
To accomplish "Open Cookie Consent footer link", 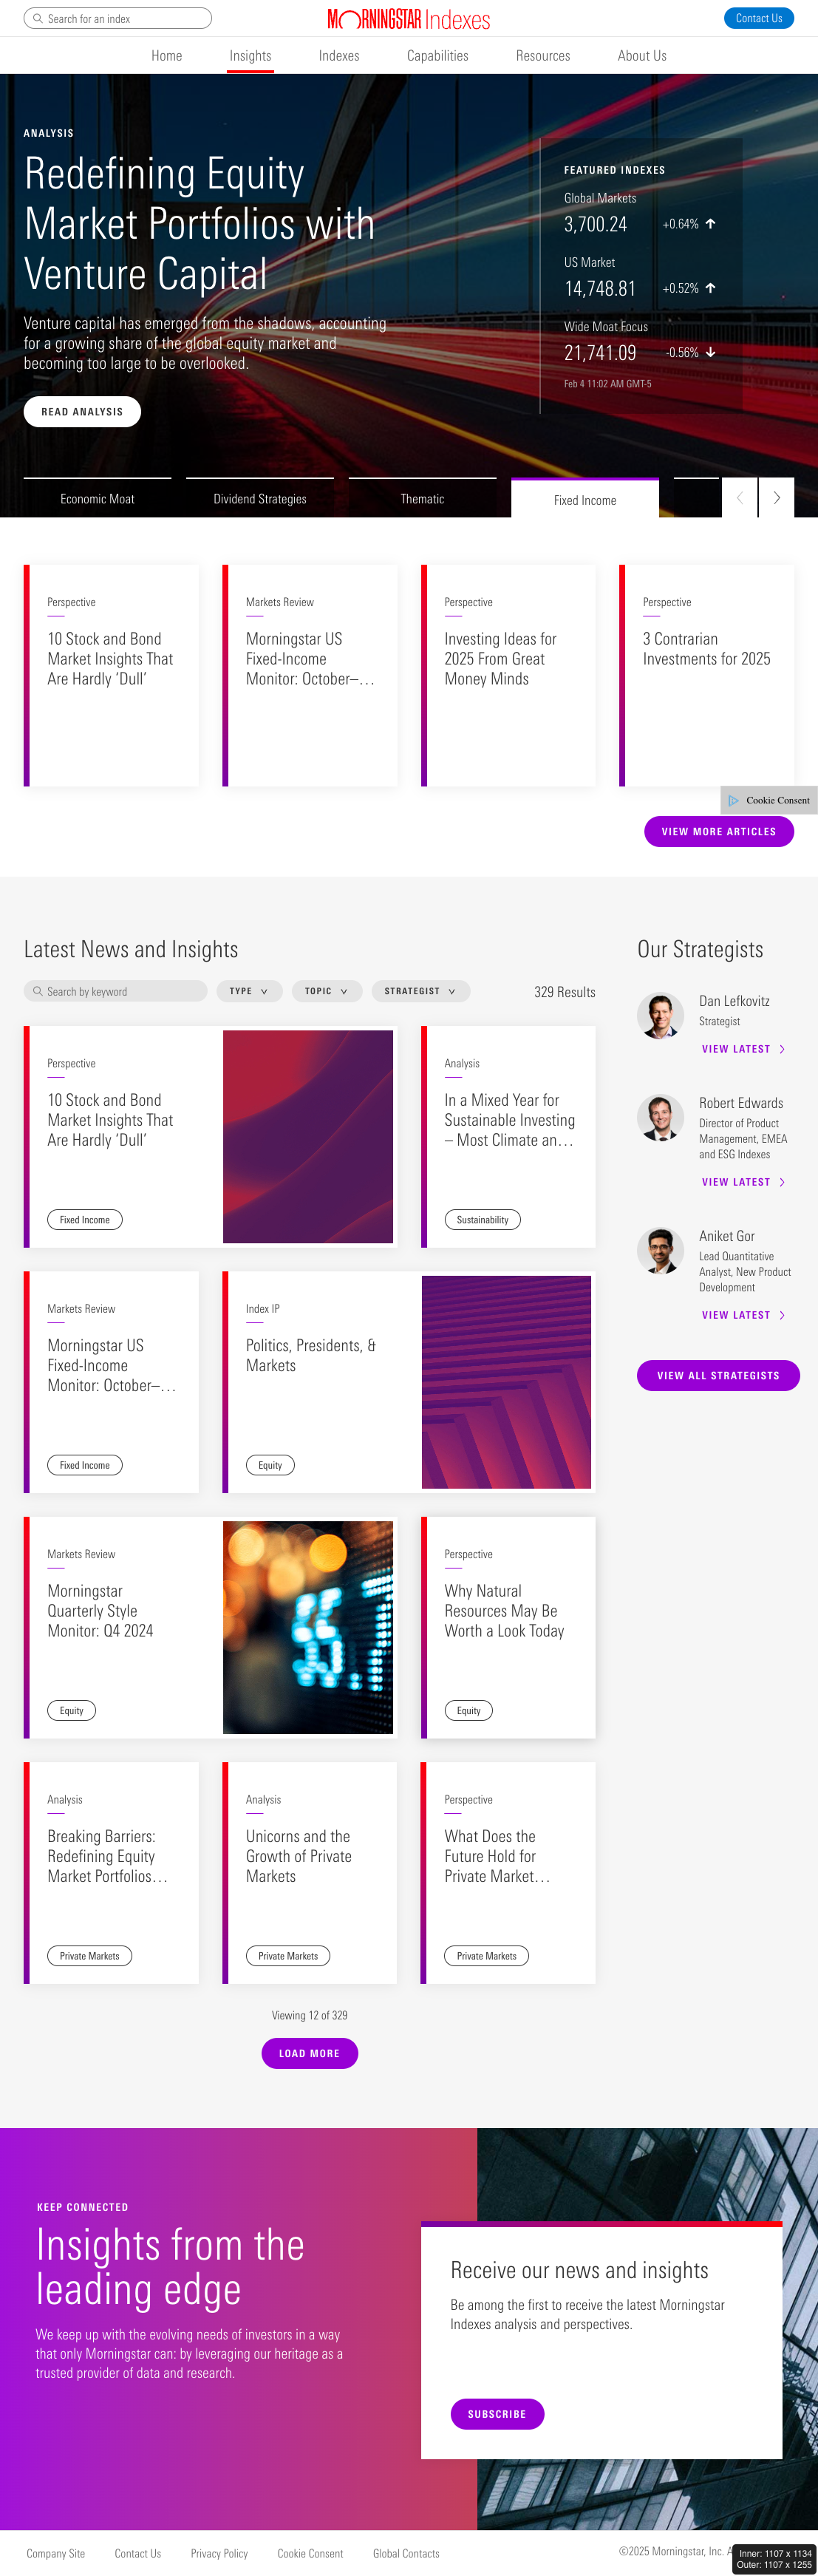I will pos(310,2553).
